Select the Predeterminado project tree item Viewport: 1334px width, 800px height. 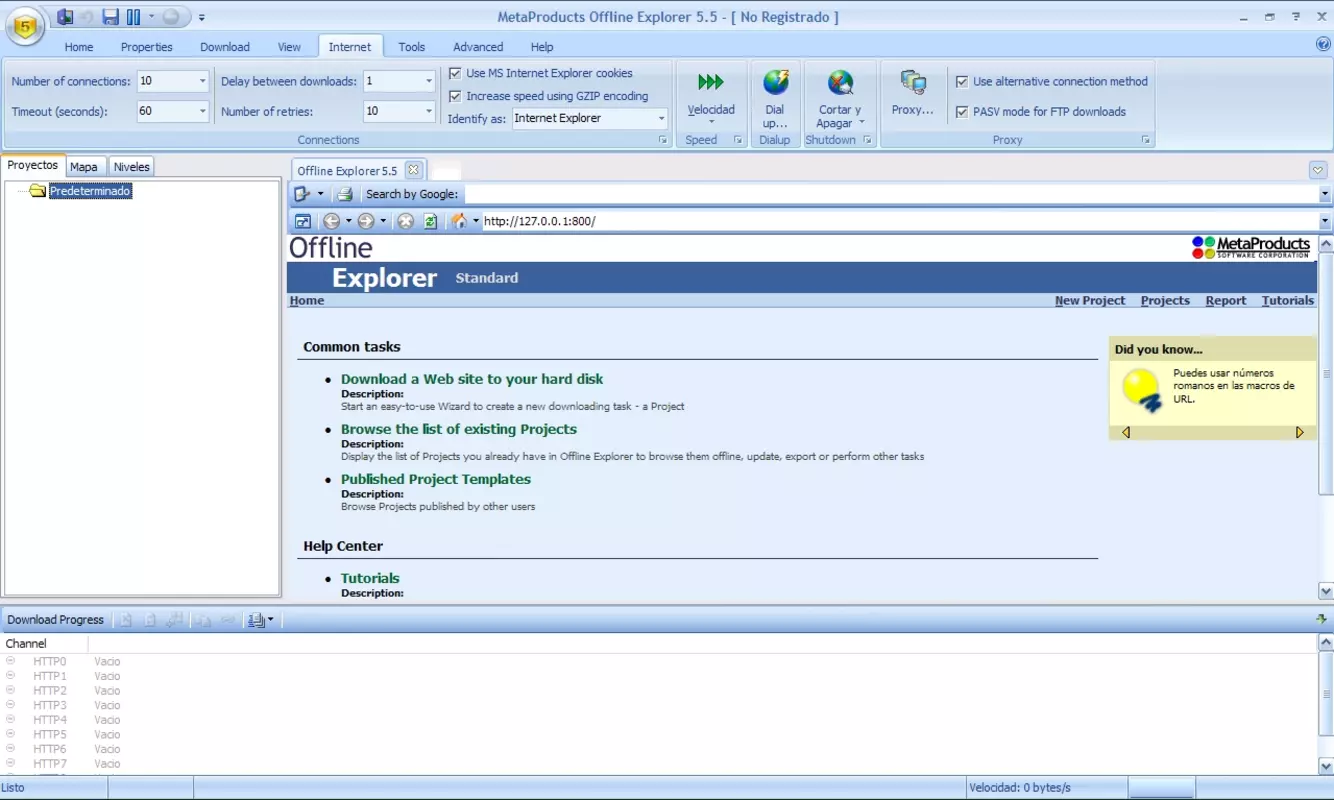pyautogui.click(x=90, y=190)
